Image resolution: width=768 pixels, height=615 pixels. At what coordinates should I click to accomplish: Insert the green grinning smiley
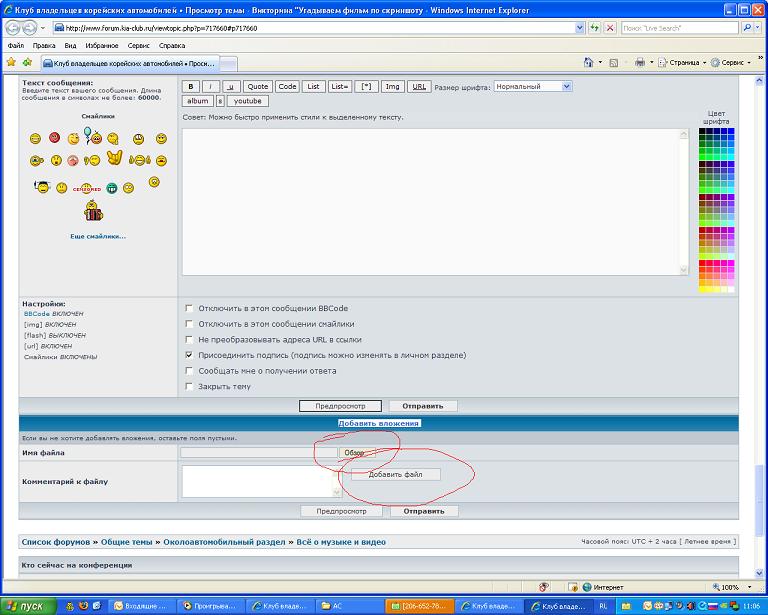(x=112, y=187)
